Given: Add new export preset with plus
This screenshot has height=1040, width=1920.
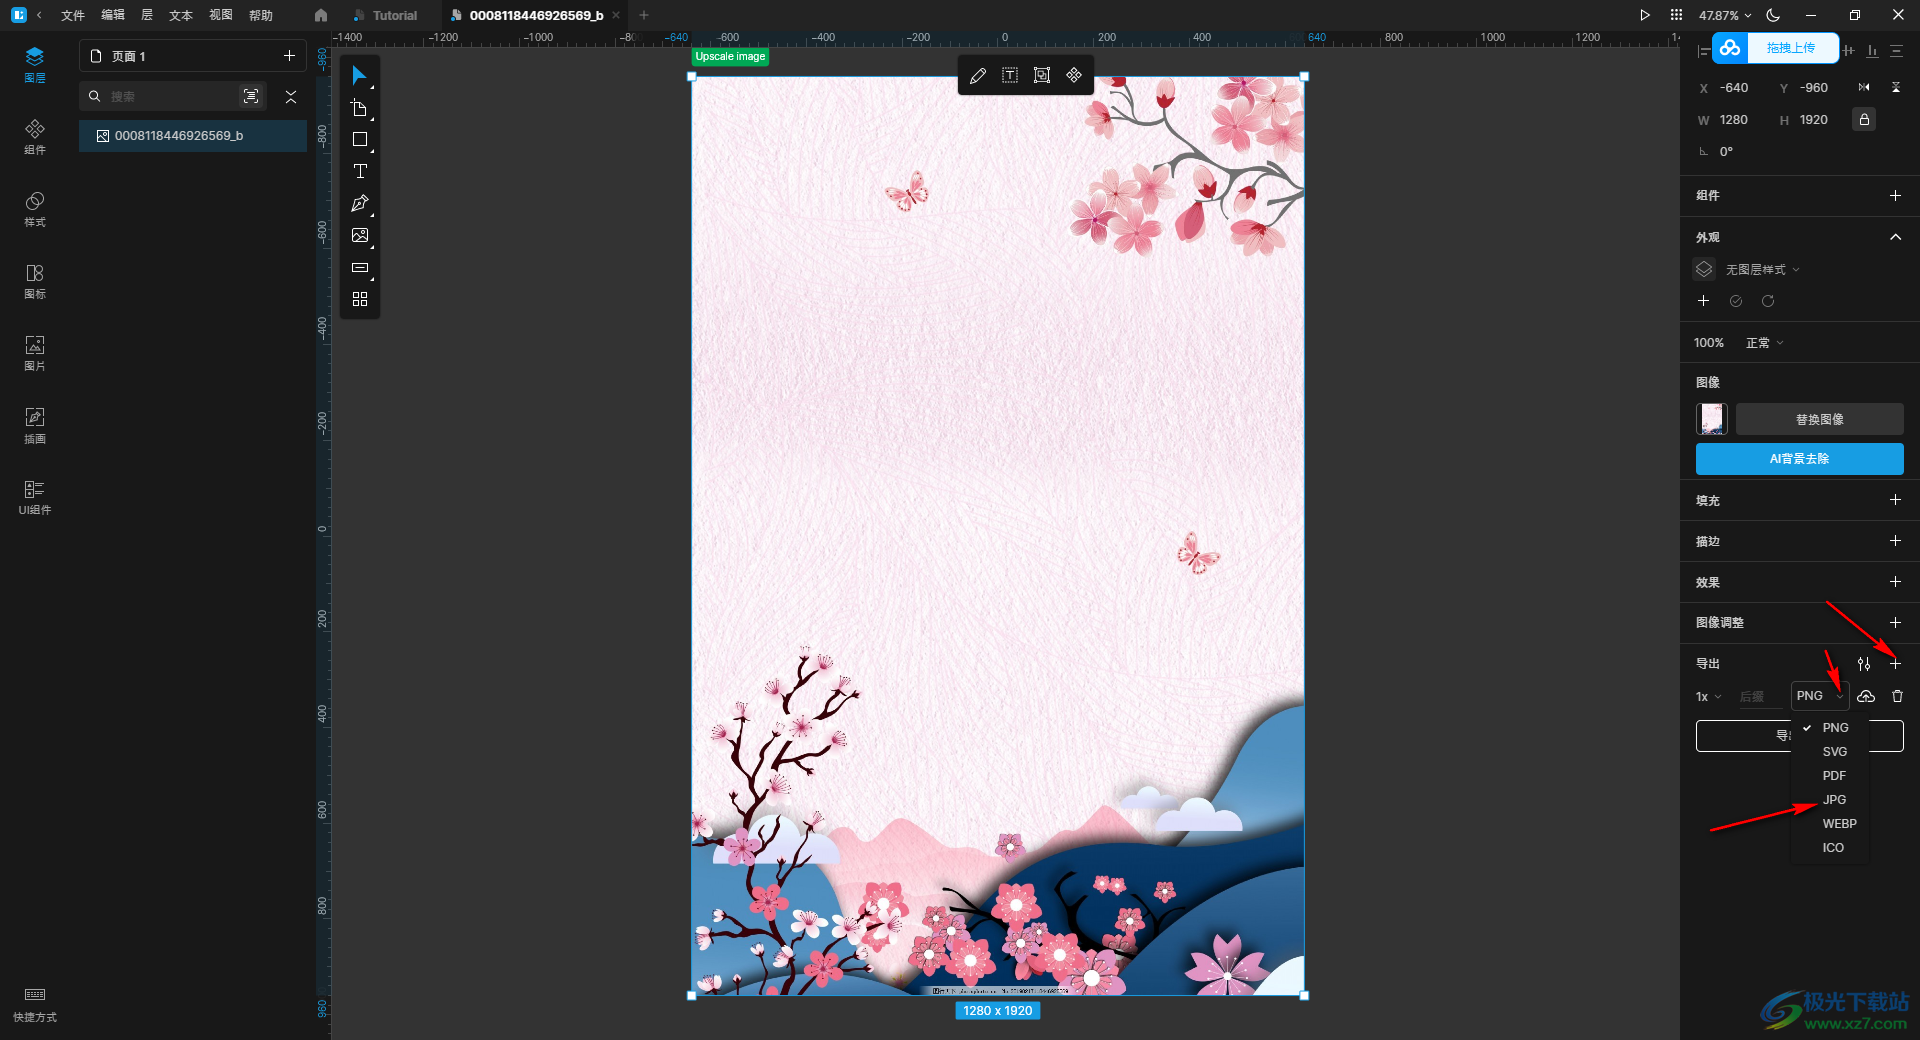Looking at the screenshot, I should coord(1895,664).
